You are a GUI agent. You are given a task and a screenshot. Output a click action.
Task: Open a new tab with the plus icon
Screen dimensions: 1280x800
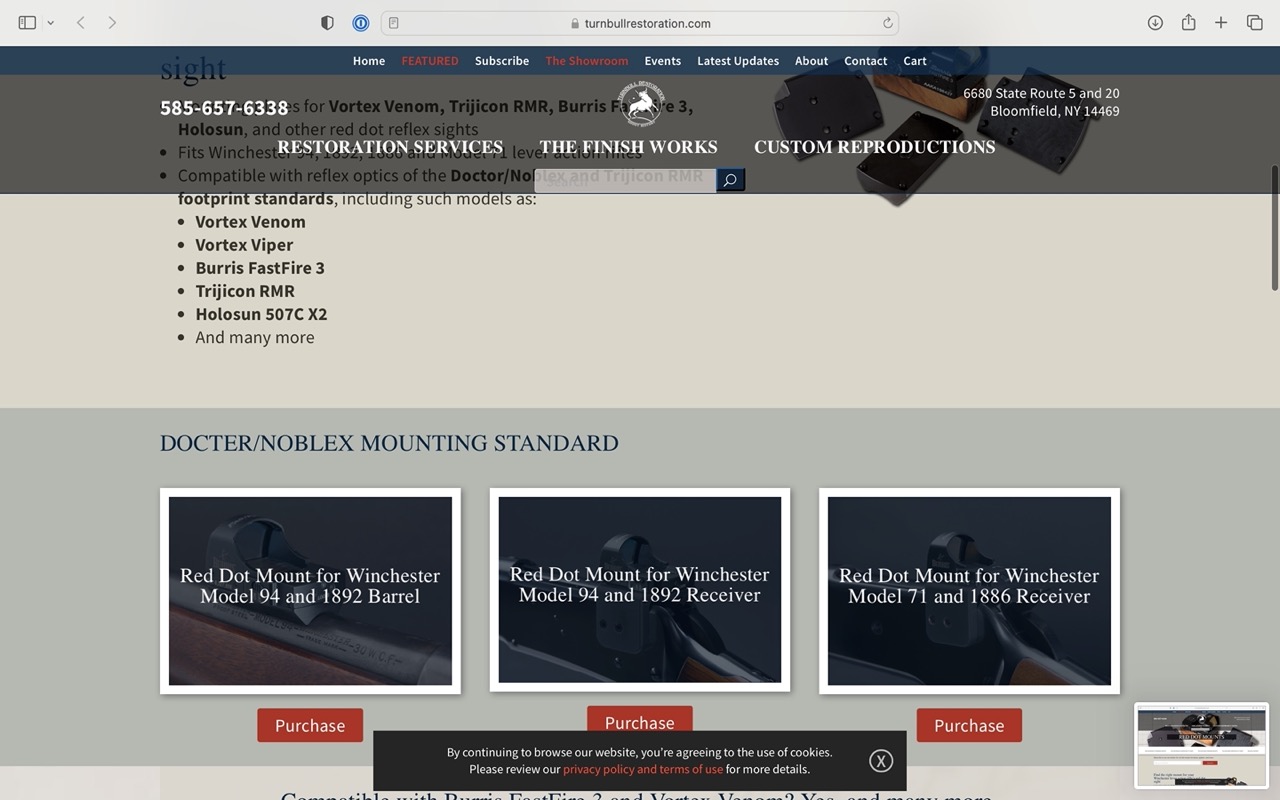pos(1221,23)
